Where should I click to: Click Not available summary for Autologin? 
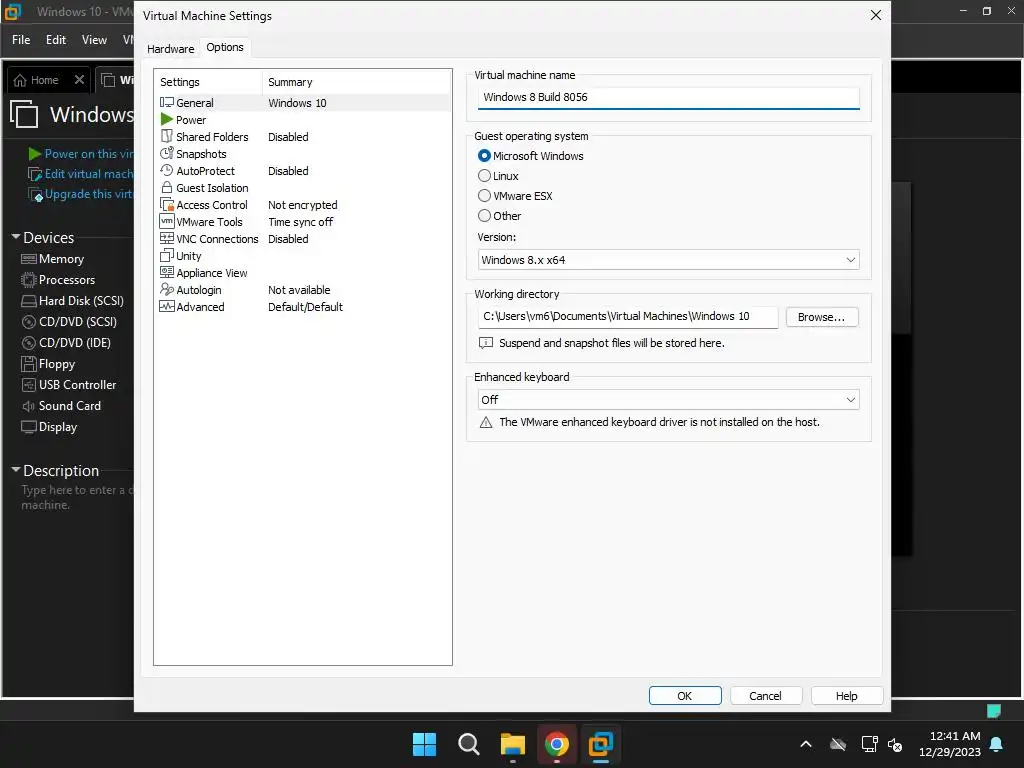pyautogui.click(x=299, y=290)
